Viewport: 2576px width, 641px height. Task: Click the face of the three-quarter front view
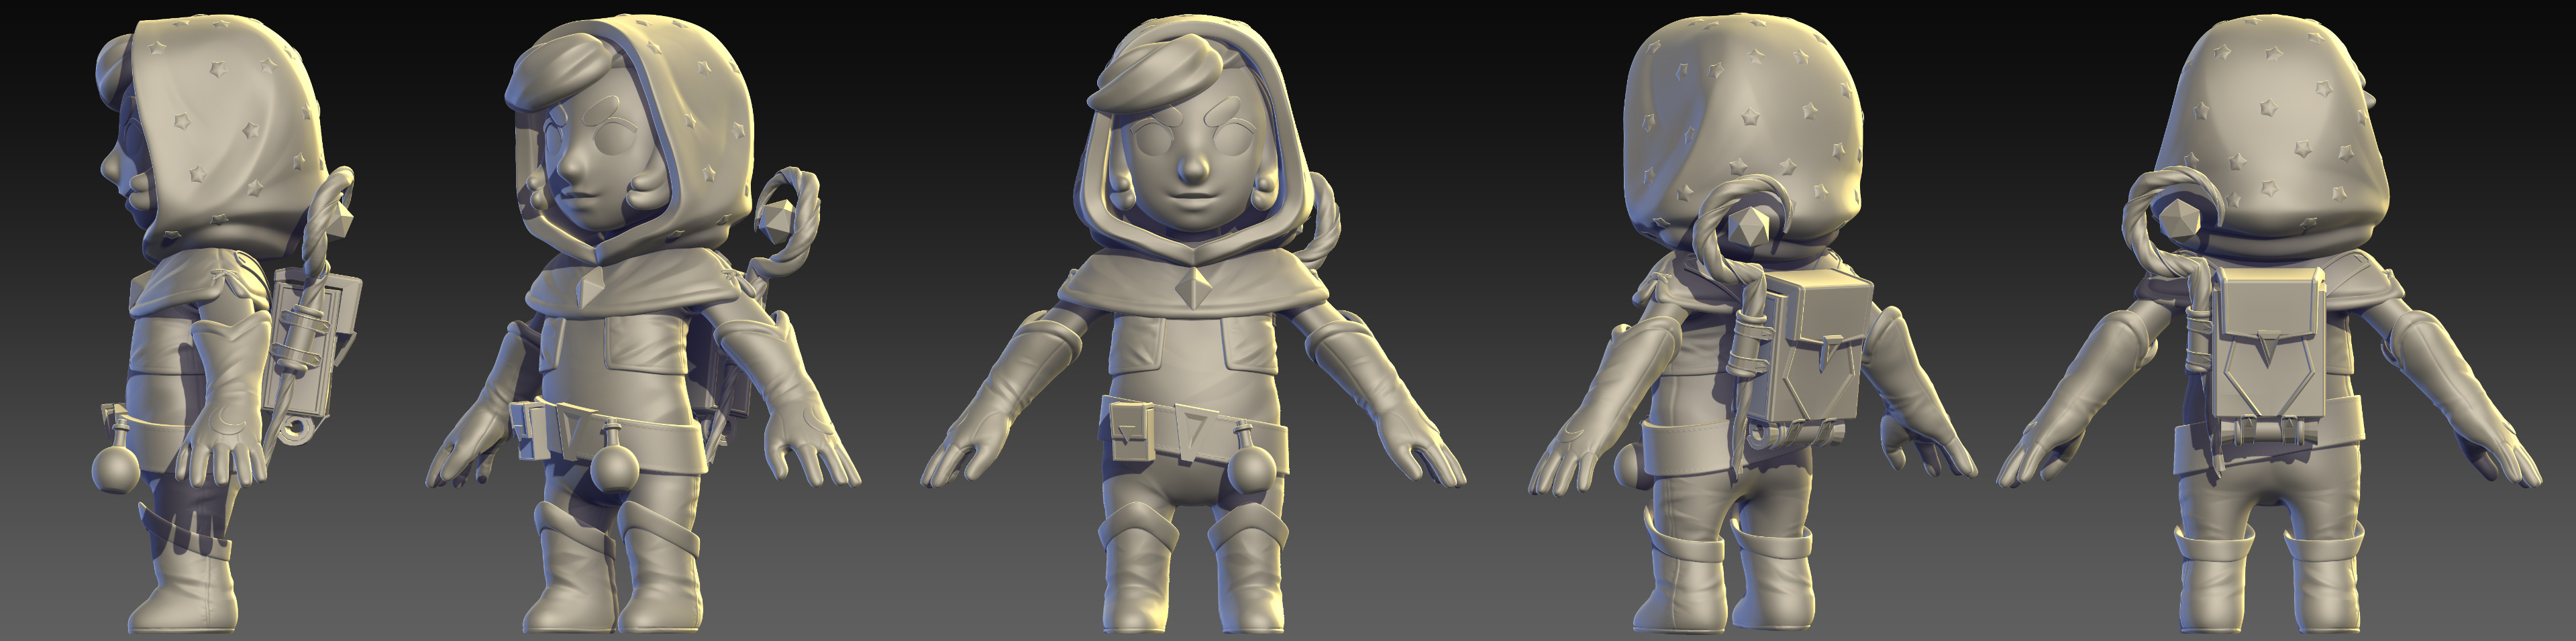pos(590,170)
